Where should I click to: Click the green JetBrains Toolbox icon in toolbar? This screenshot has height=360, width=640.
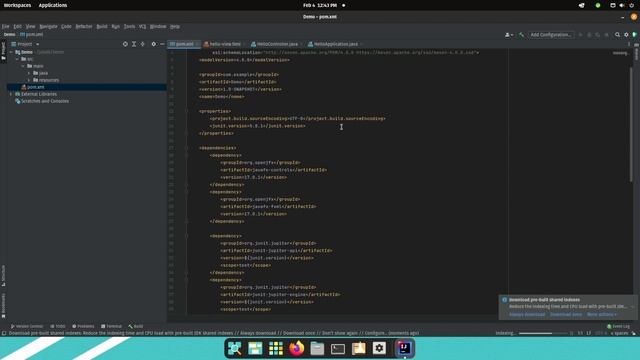point(635,35)
